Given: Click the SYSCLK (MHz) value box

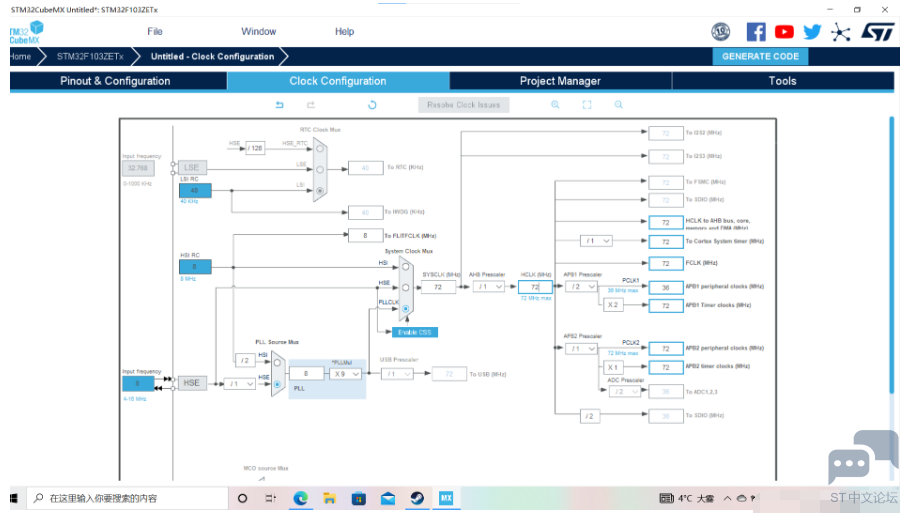Looking at the screenshot, I should 438,287.
